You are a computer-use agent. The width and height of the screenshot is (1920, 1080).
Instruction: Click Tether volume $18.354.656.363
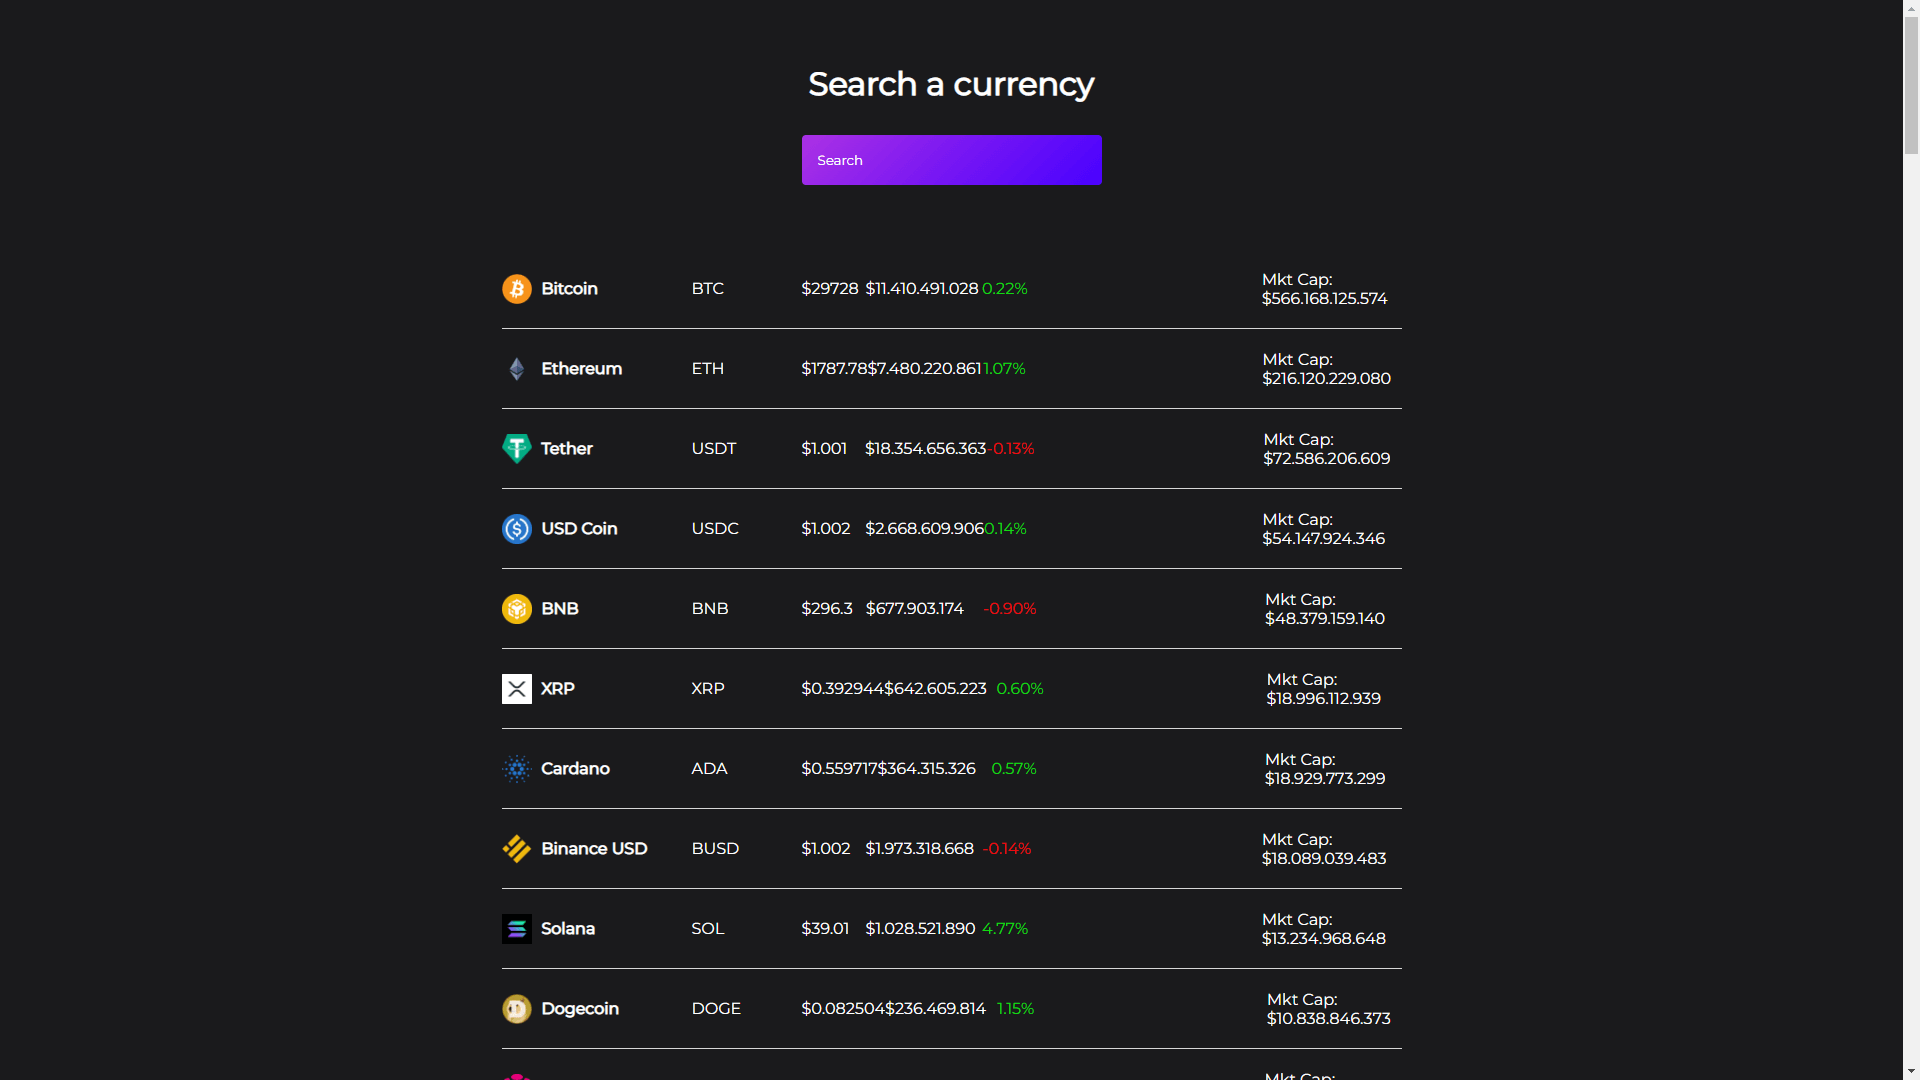(x=925, y=449)
